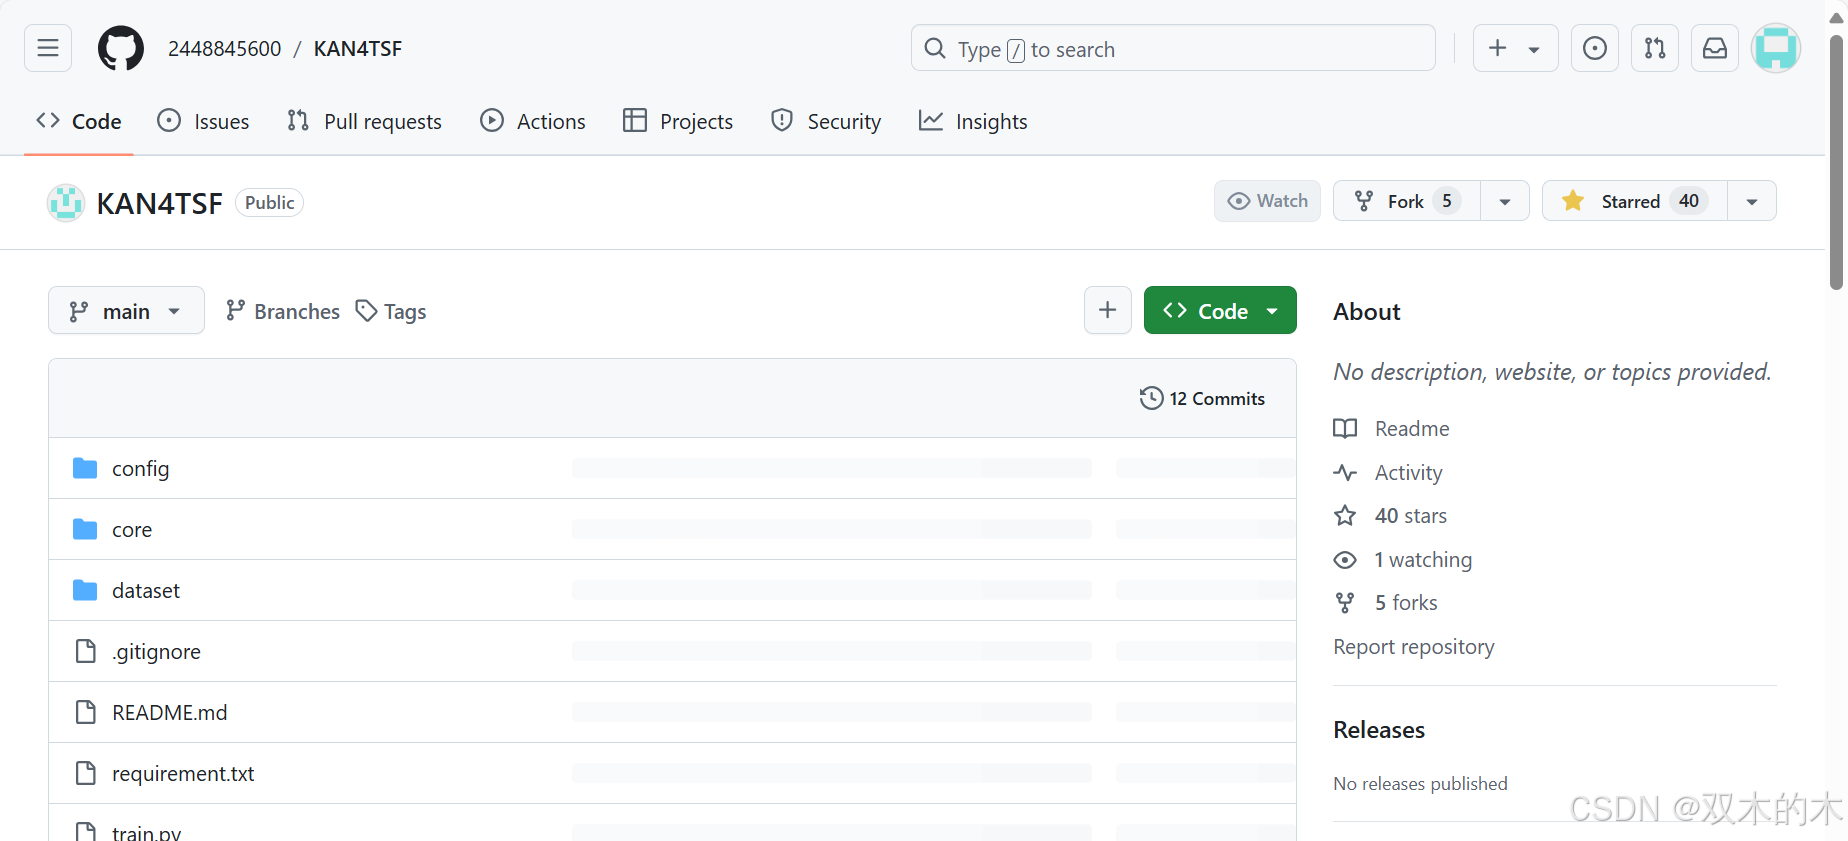Open the hamburger navigation menu
Viewport: 1848px width, 841px height.
[x=48, y=48]
